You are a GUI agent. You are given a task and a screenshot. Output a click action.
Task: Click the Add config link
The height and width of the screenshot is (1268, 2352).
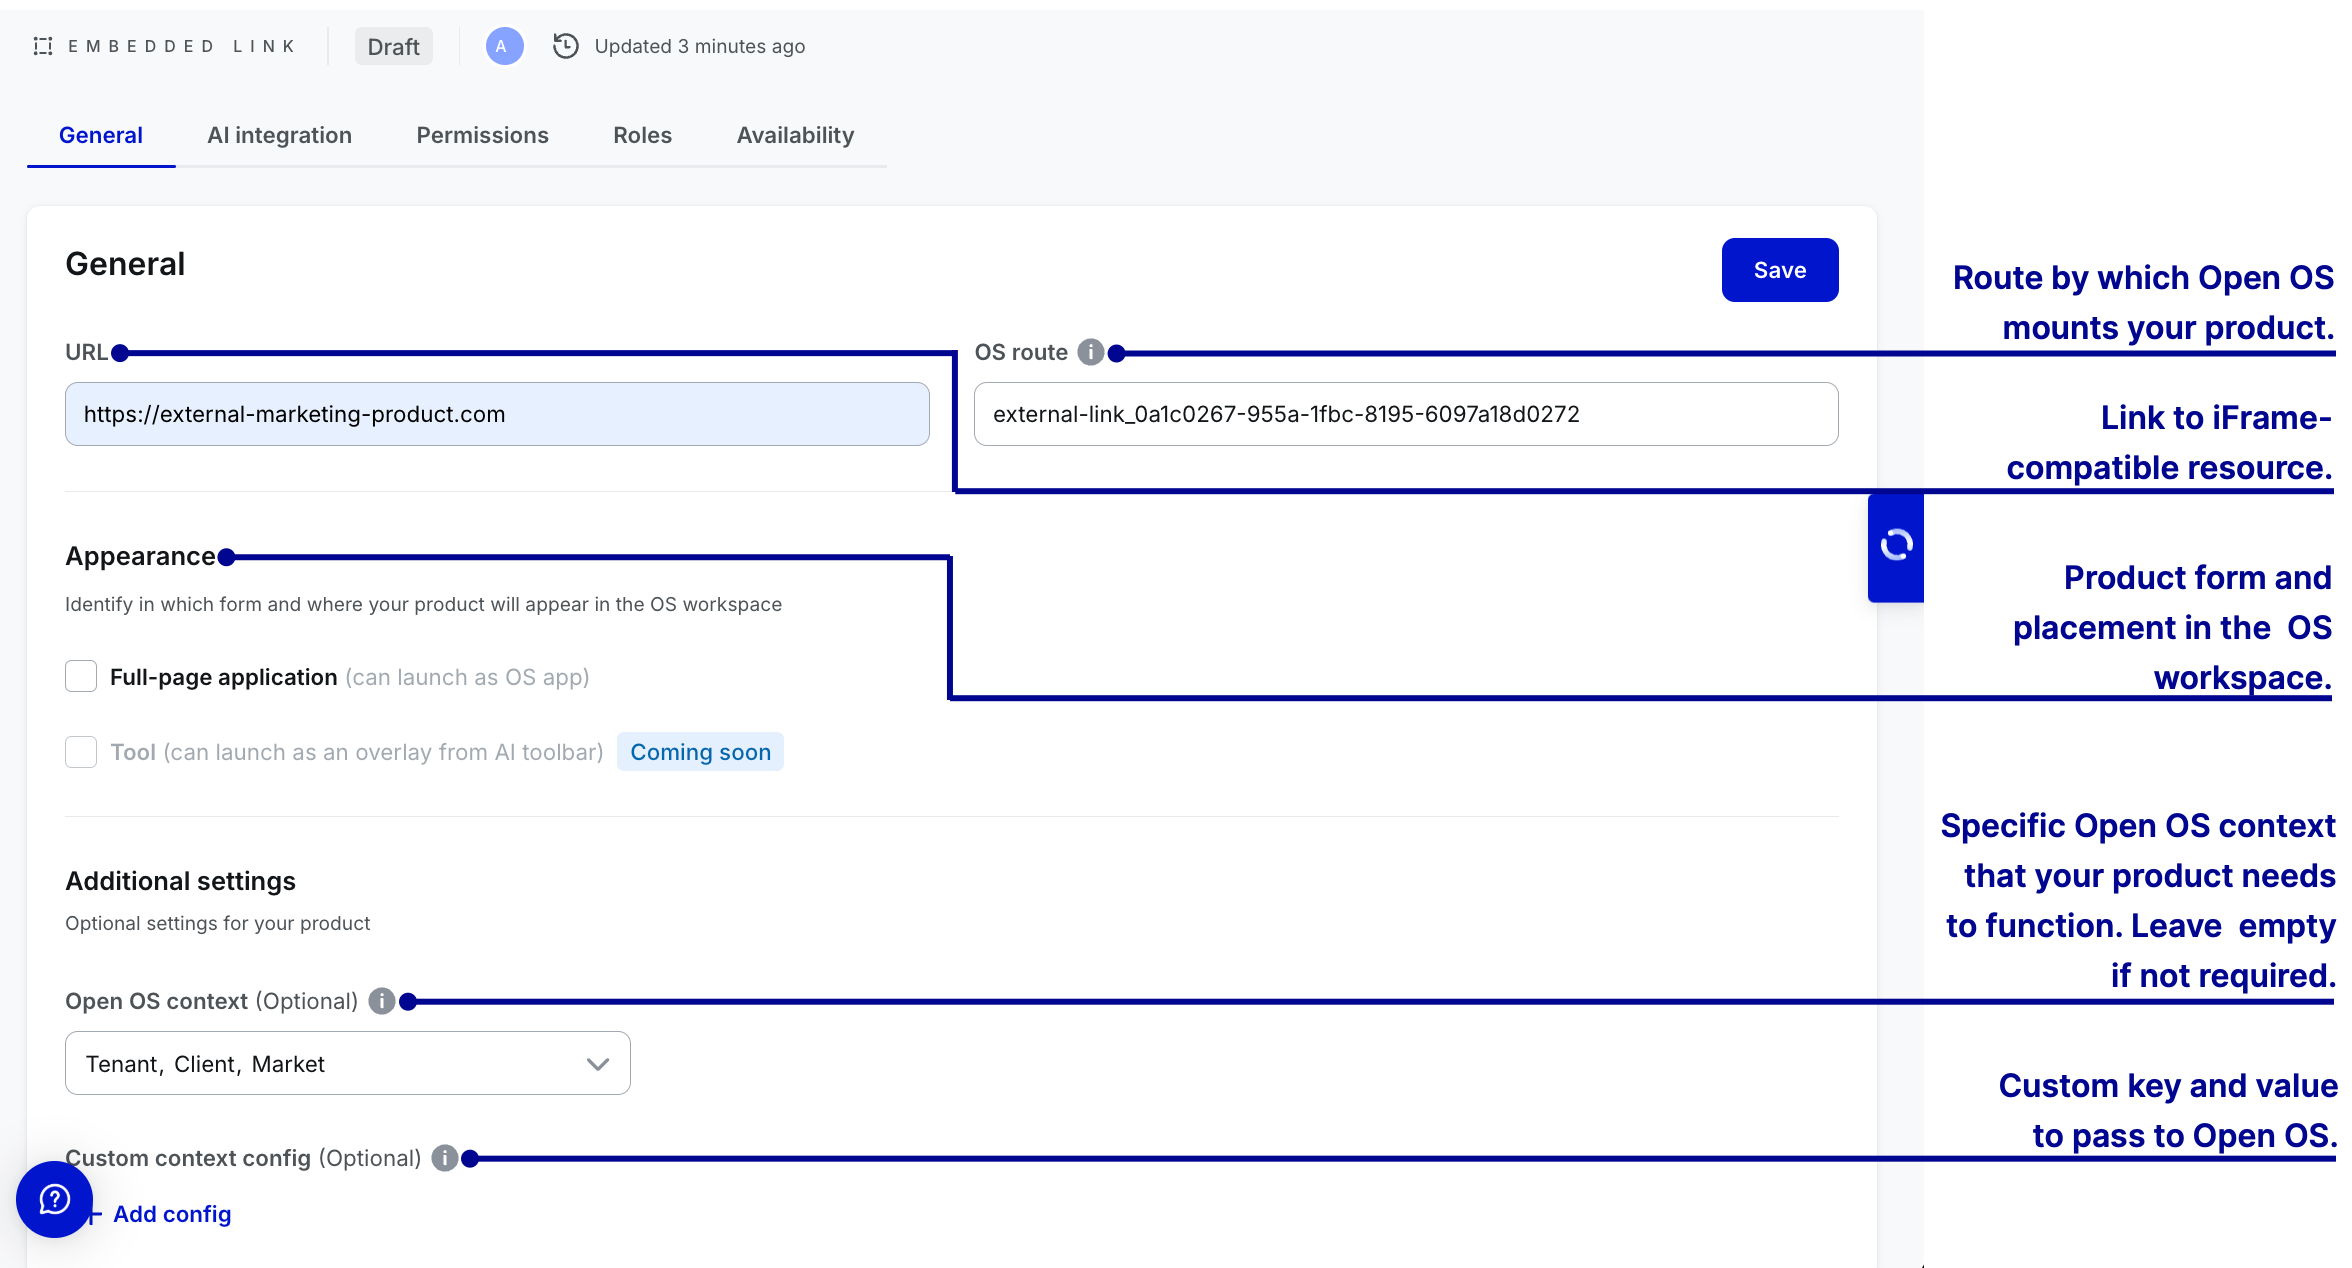(171, 1214)
